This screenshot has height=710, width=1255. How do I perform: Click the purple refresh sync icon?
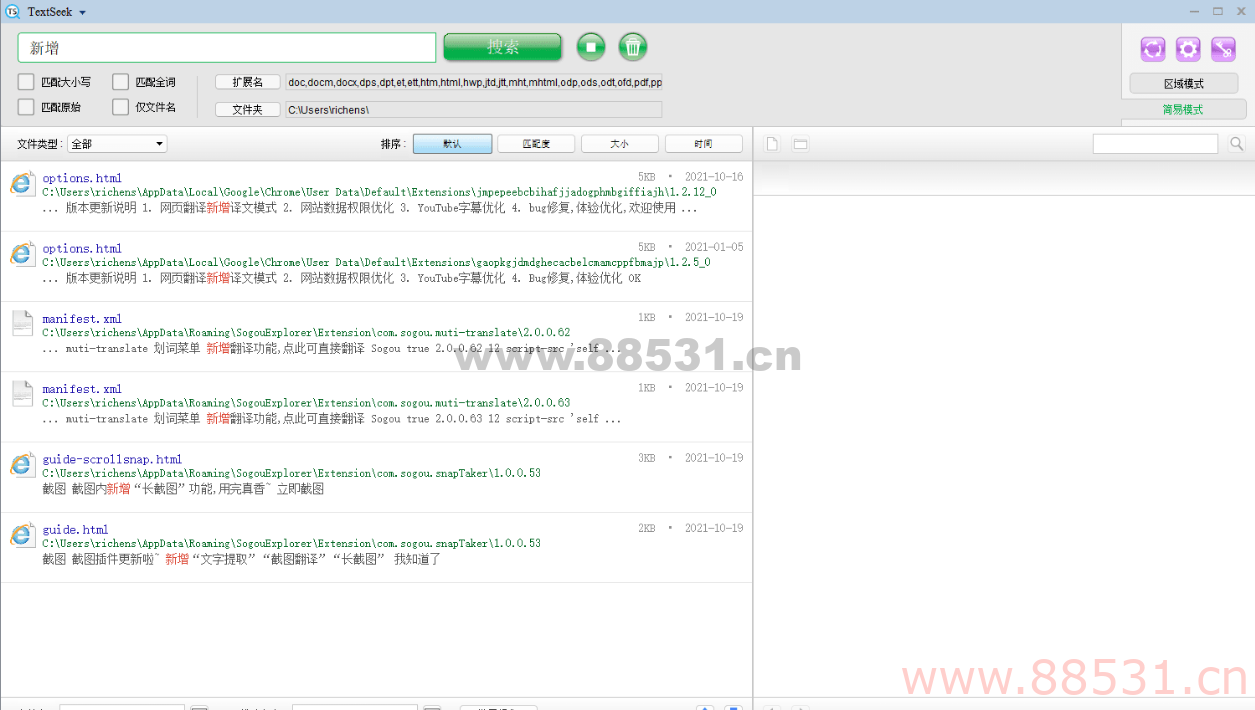click(1153, 49)
